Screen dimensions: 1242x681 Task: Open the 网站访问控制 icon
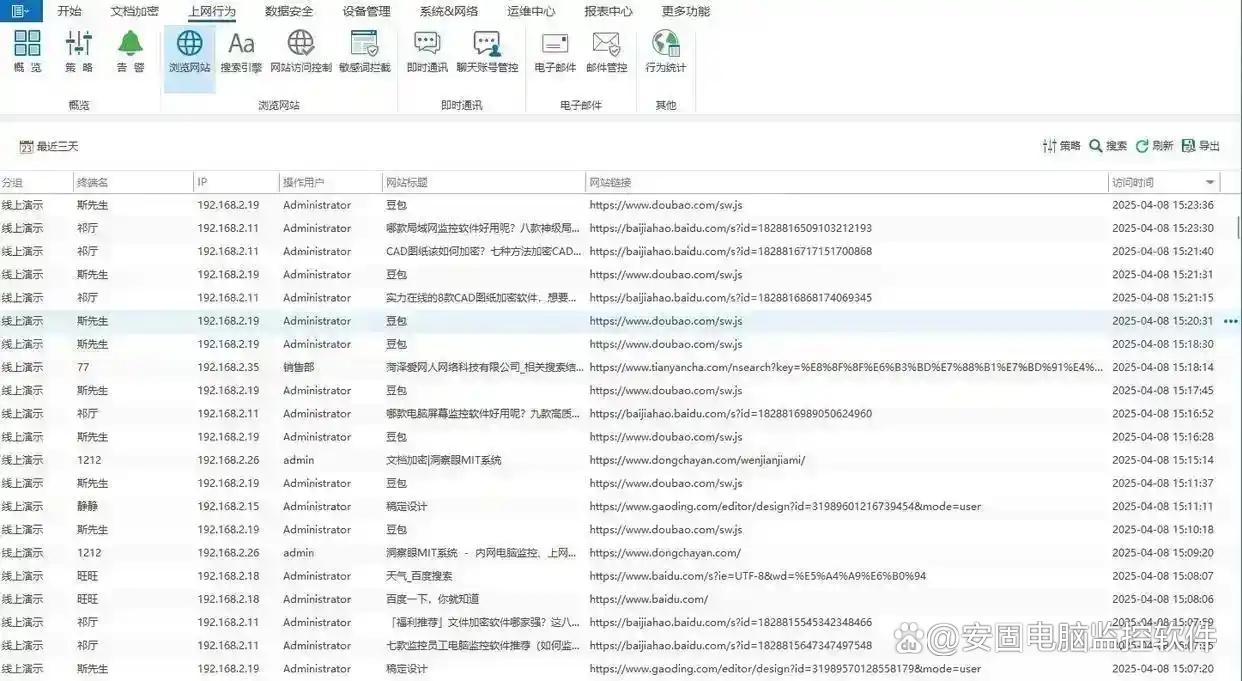[x=301, y=51]
